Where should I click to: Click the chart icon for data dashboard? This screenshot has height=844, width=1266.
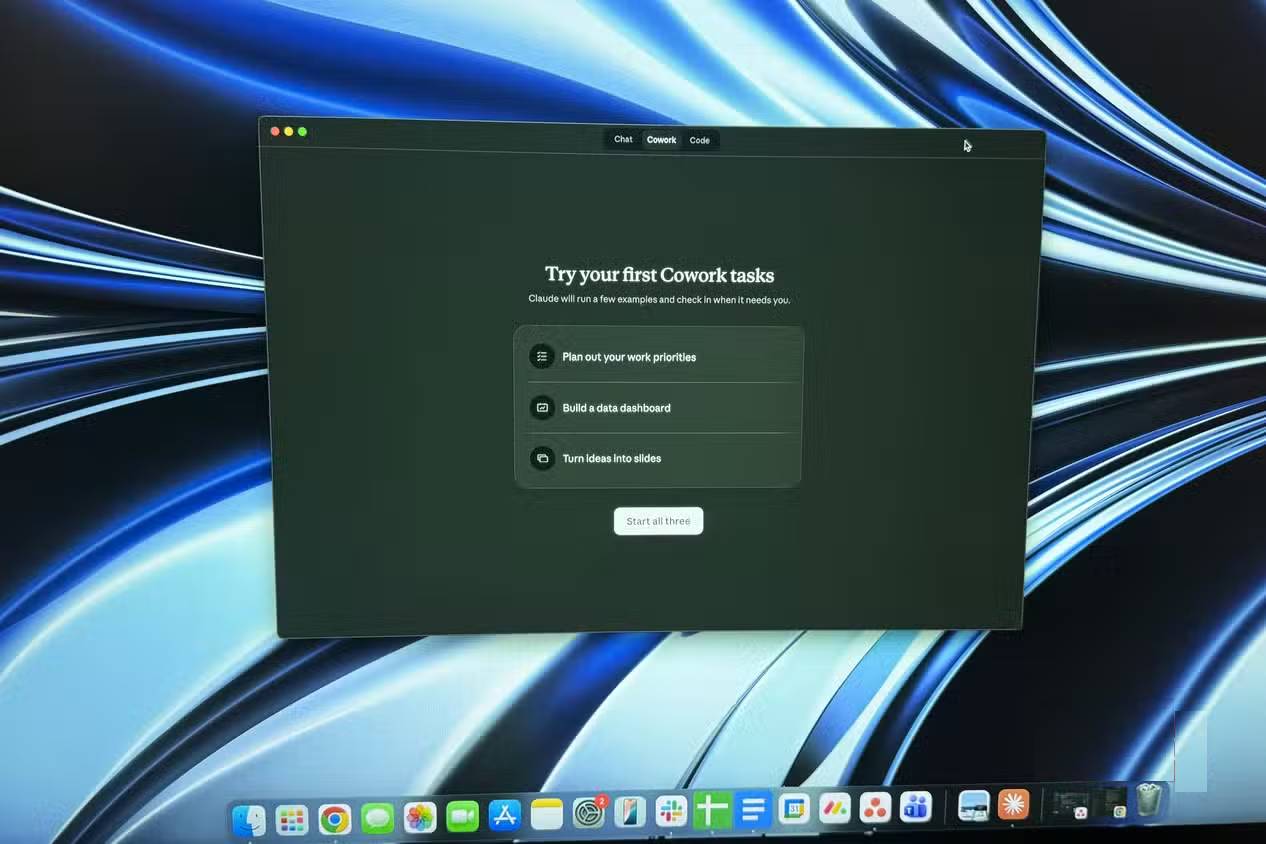tap(542, 408)
